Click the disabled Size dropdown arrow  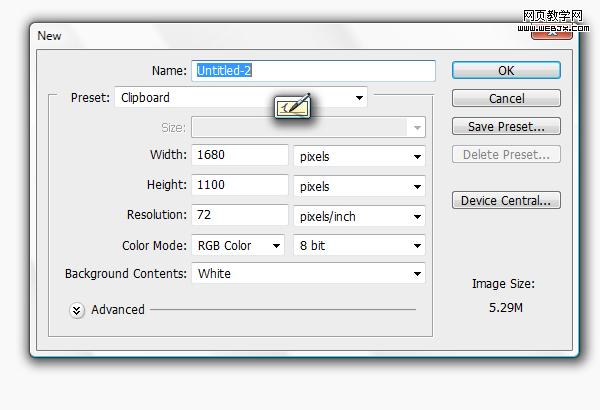[x=417, y=127]
